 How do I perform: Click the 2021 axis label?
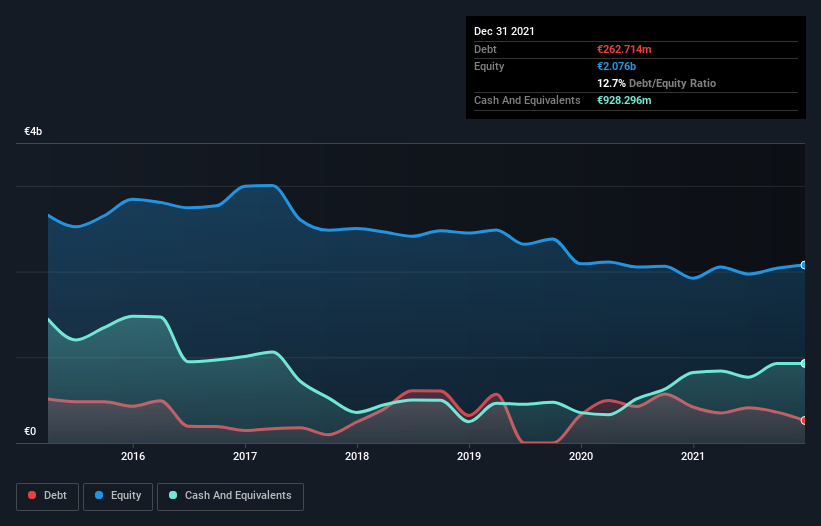(x=693, y=456)
